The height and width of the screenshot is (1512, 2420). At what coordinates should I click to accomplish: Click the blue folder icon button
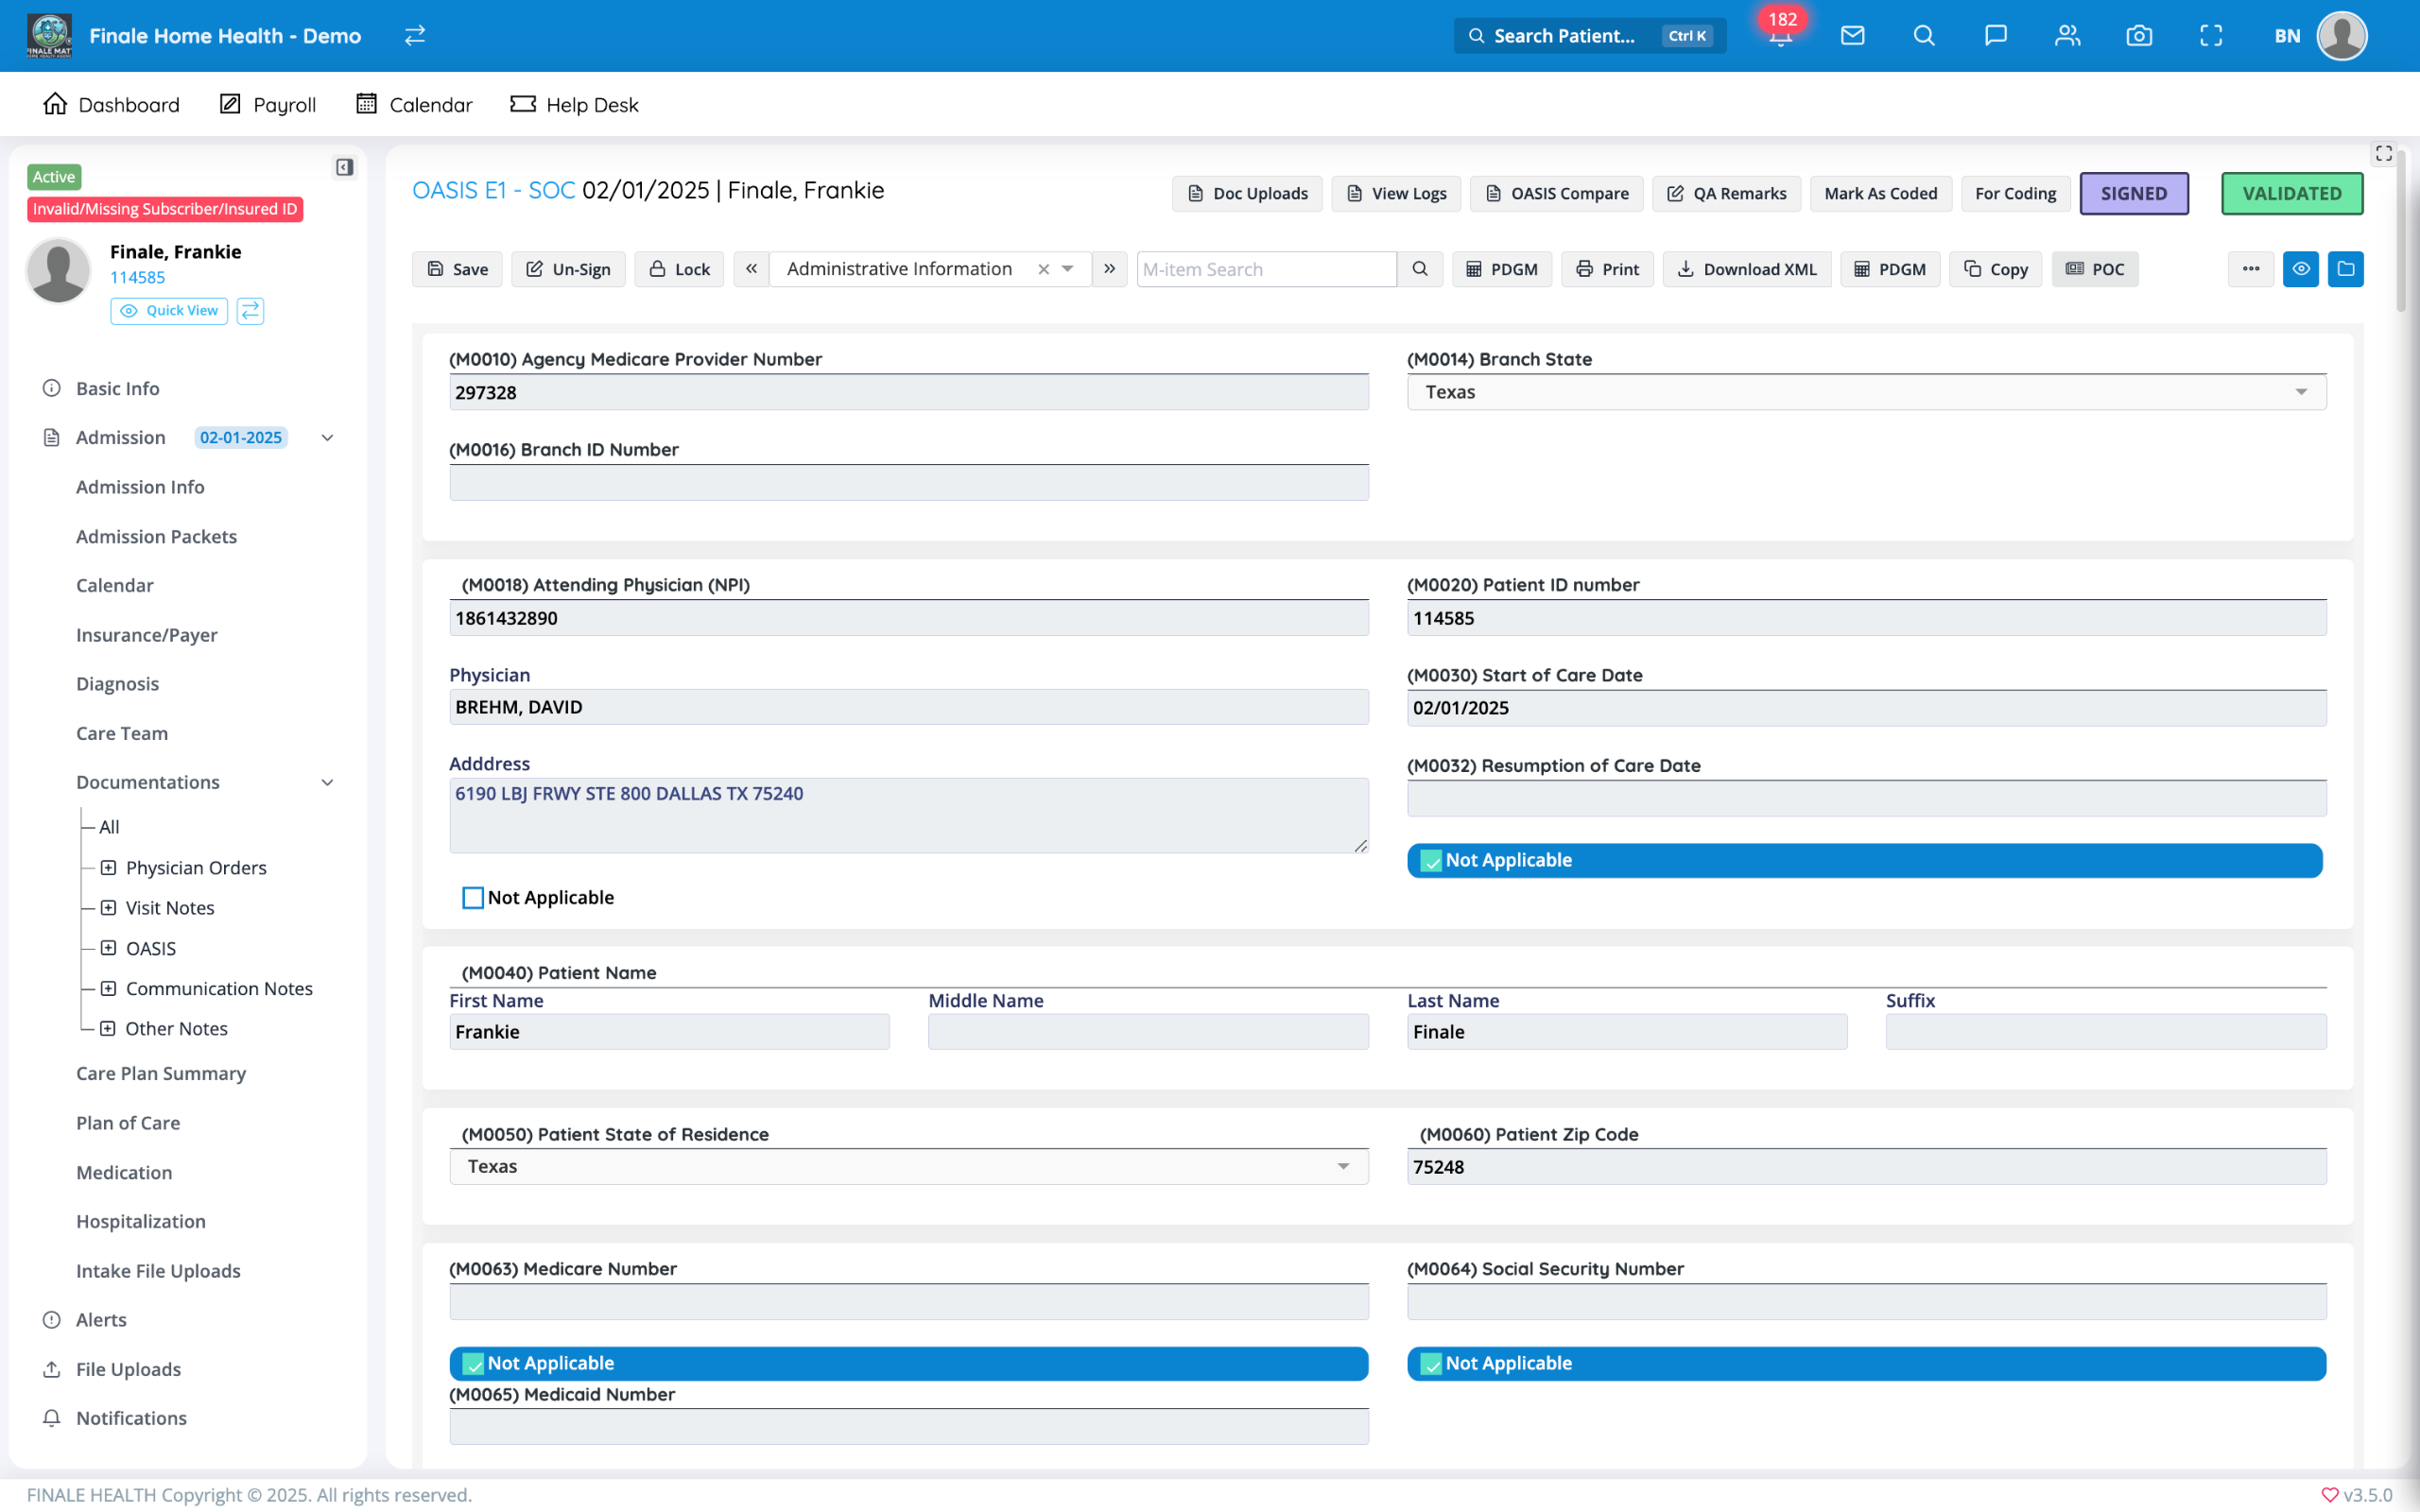(x=2345, y=269)
